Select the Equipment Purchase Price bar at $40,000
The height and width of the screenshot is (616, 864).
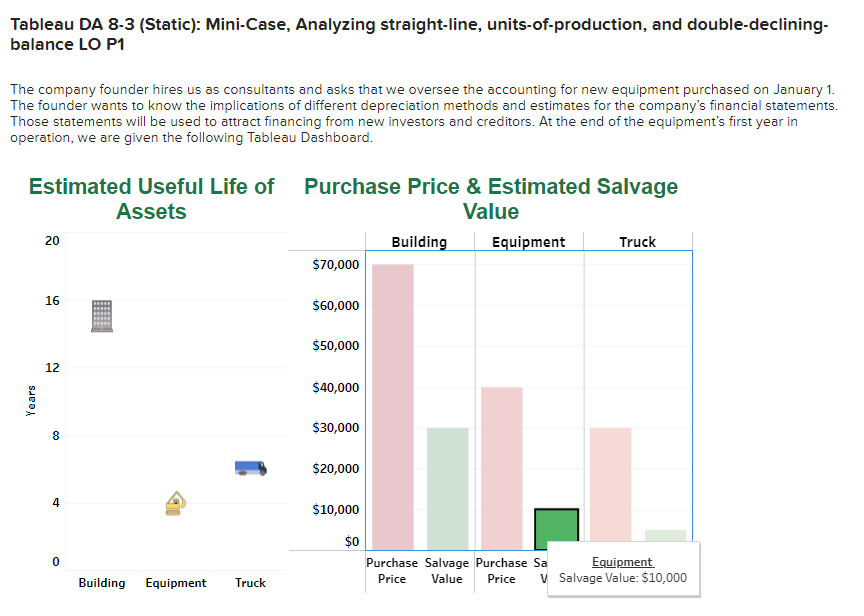500,462
